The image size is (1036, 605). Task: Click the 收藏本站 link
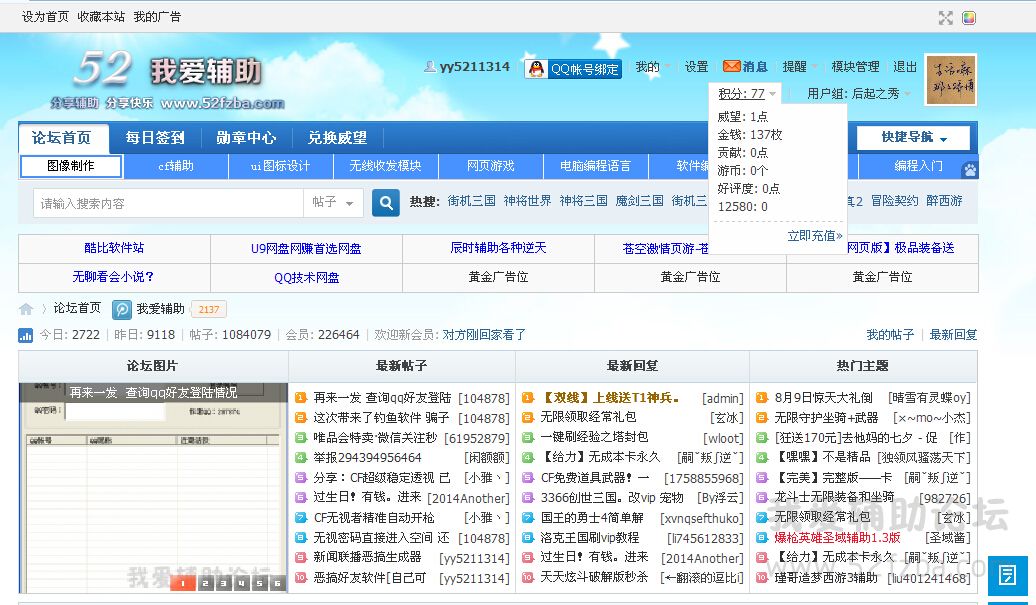pos(101,17)
